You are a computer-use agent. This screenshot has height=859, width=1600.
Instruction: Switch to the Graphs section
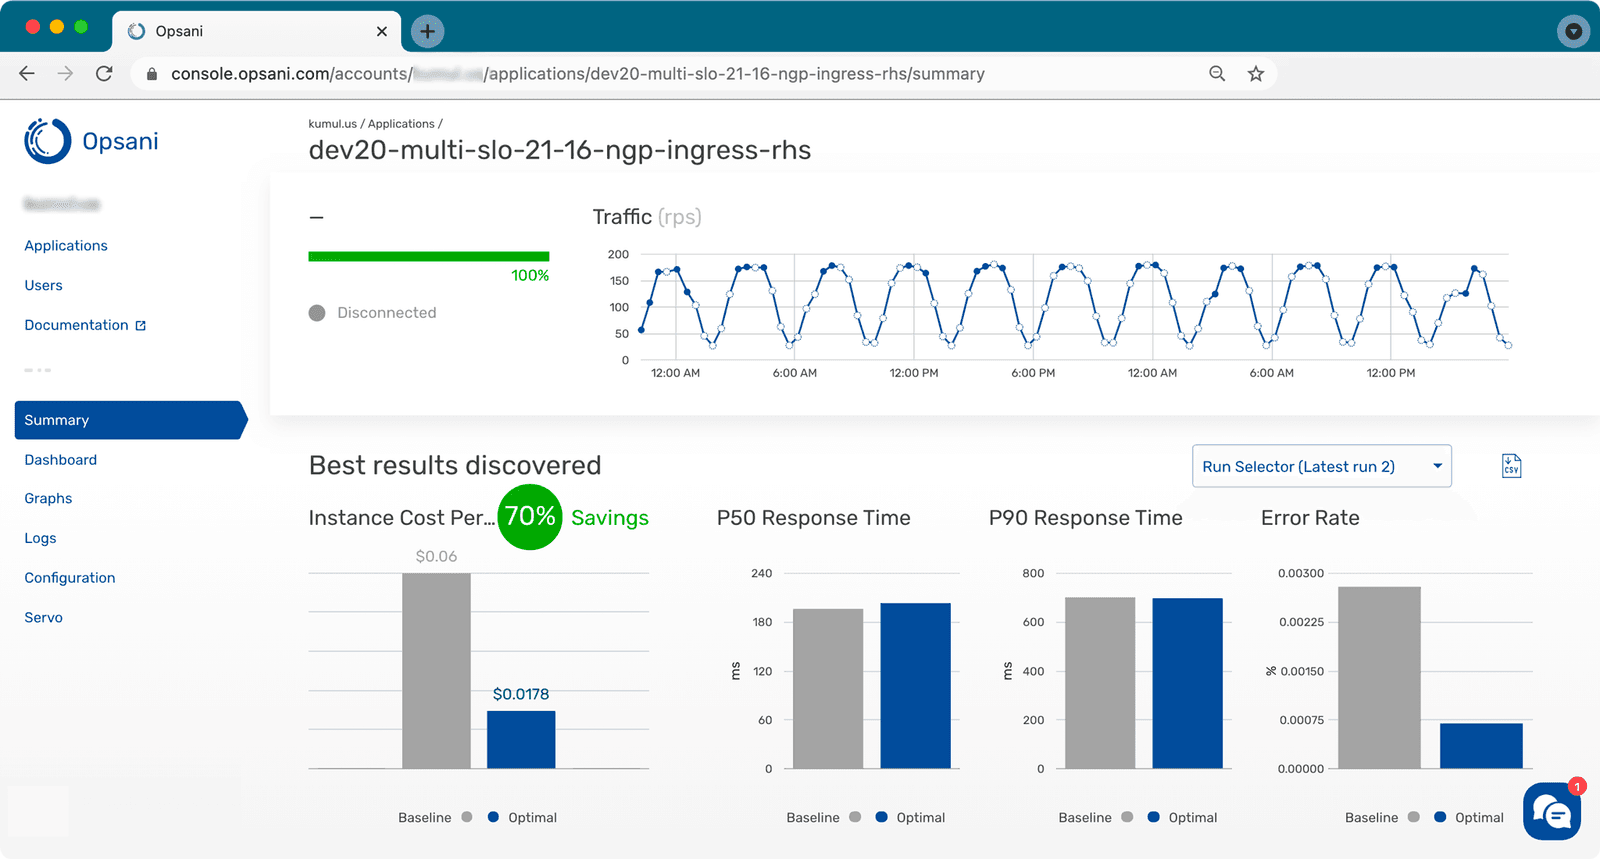coord(48,498)
